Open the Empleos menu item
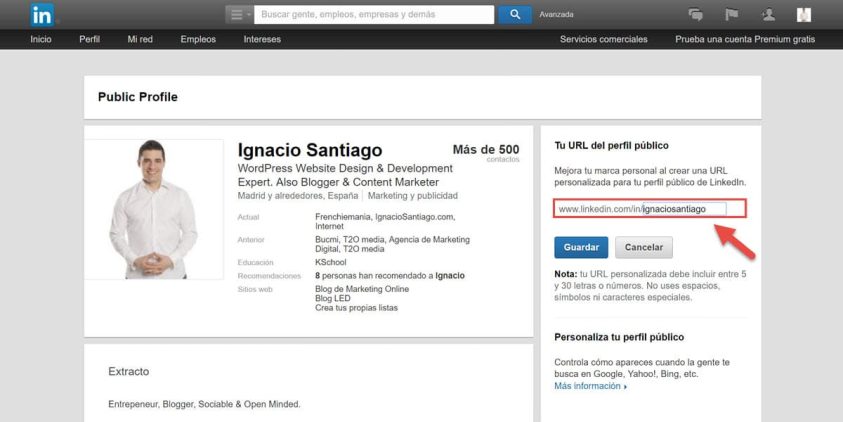 click(198, 39)
